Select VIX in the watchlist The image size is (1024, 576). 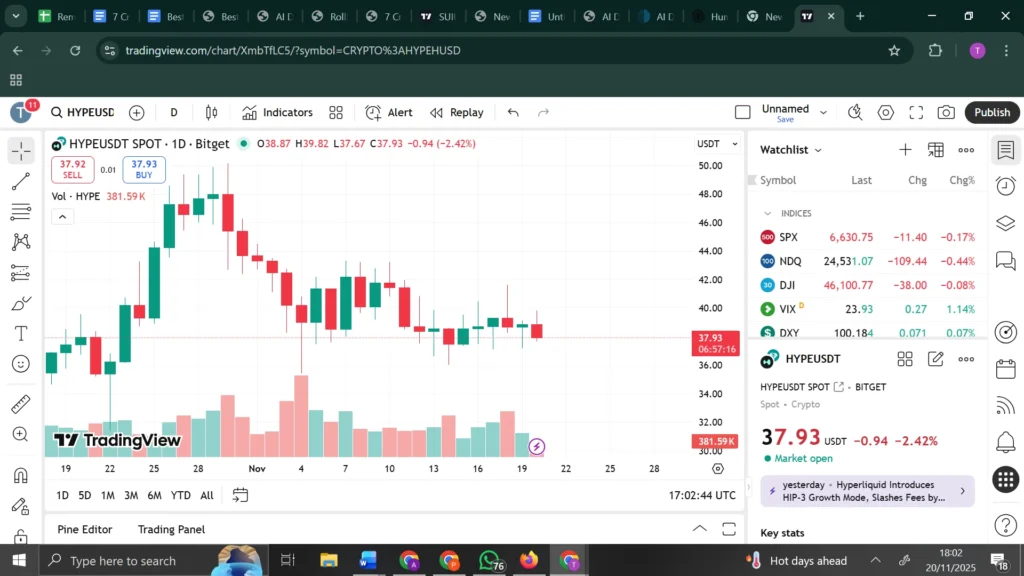tap(867, 309)
